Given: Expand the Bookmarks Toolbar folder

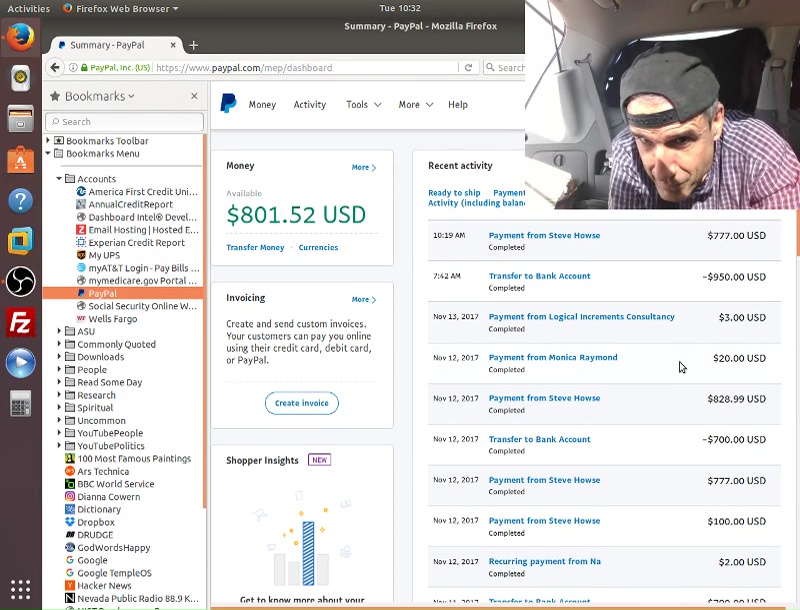Looking at the screenshot, I should tap(48, 140).
